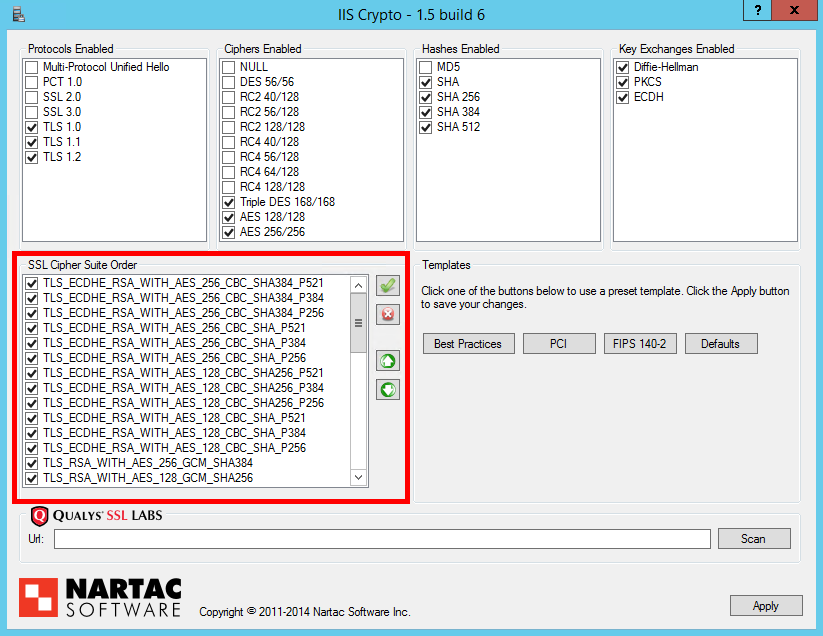Move selected cipher suite up
Image resolution: width=823 pixels, height=636 pixels.
point(387,360)
